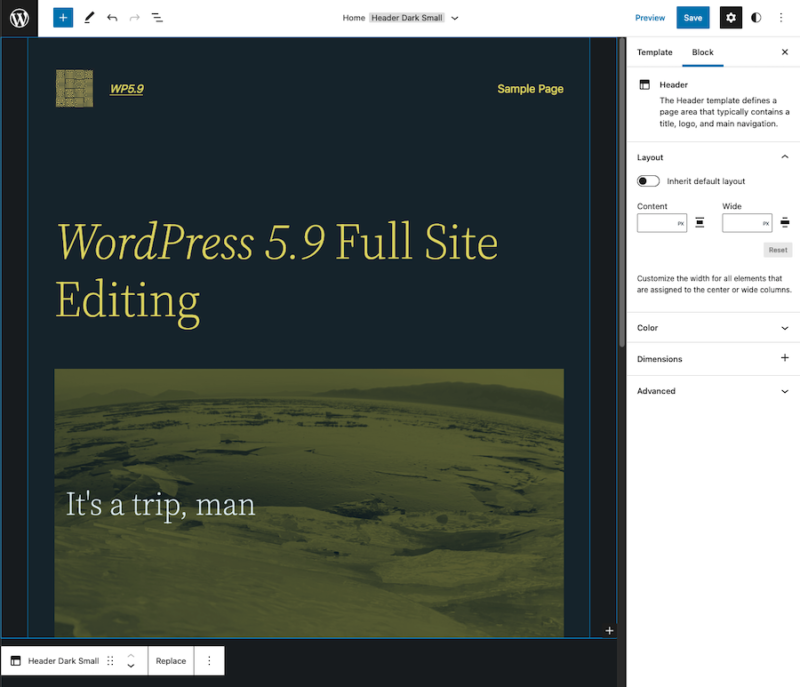800x687 pixels.
Task: Open the three-dot Options menu in top bar
Action: tap(781, 18)
